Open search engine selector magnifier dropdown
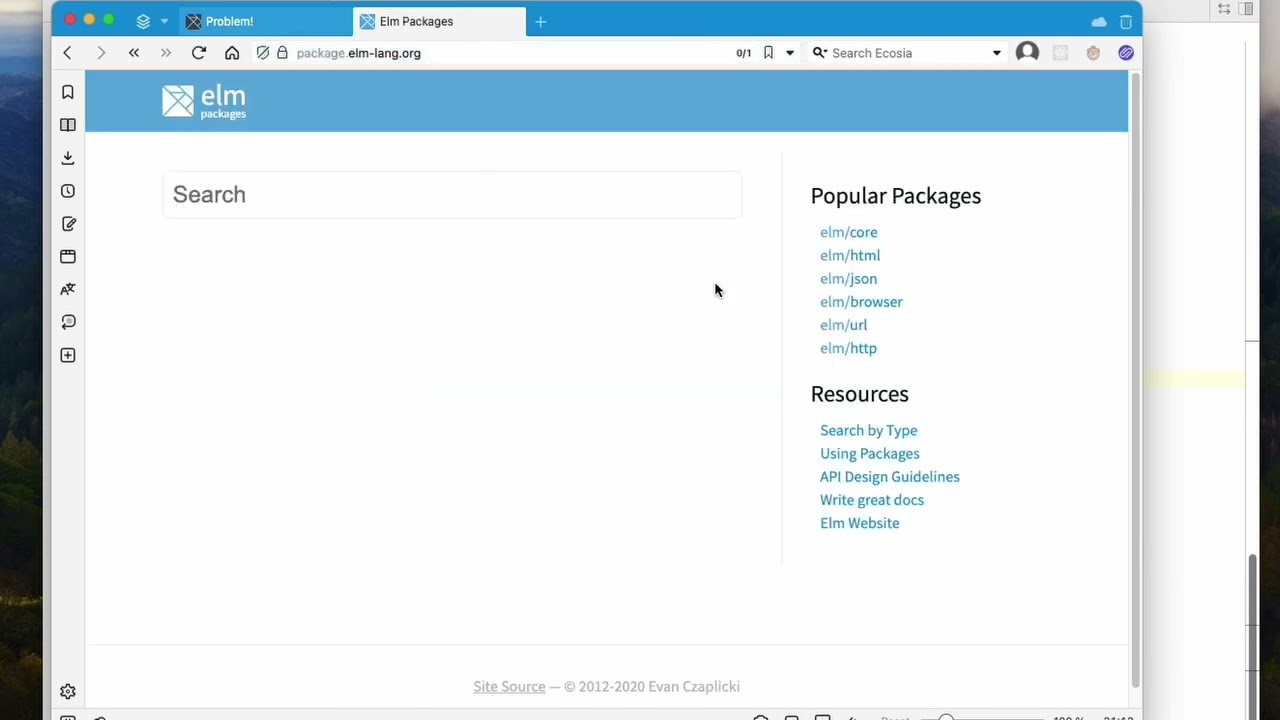The image size is (1280, 720). 820,53
